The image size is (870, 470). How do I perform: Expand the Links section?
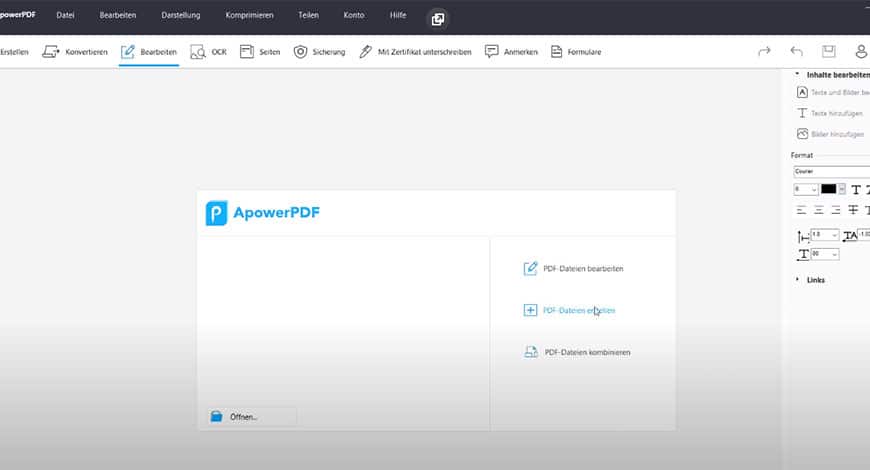[797, 279]
